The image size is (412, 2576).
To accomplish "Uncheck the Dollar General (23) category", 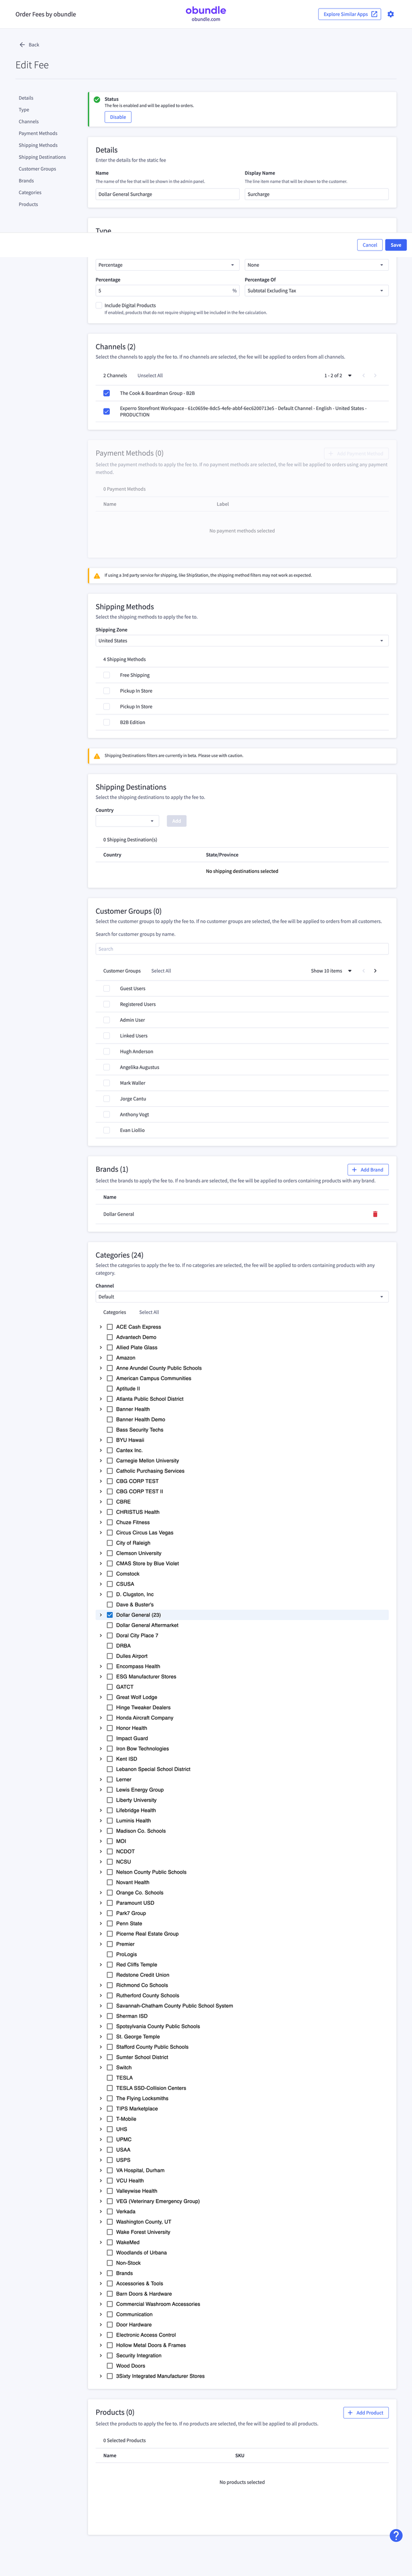I will (110, 1615).
